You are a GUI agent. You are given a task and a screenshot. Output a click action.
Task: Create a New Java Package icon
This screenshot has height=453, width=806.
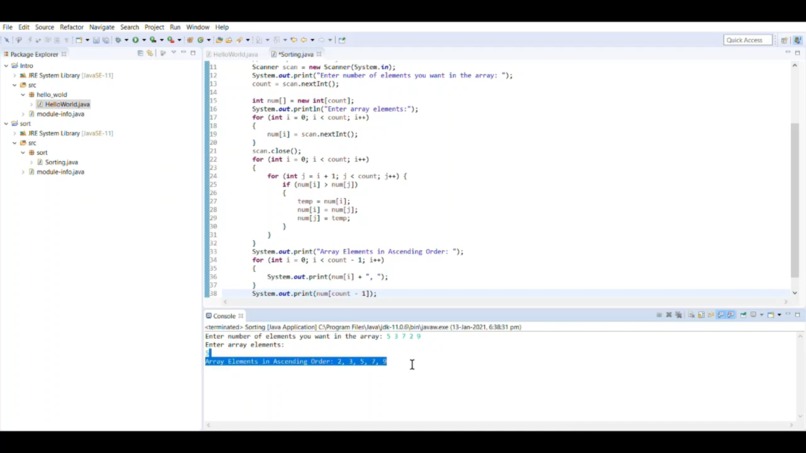click(x=190, y=40)
